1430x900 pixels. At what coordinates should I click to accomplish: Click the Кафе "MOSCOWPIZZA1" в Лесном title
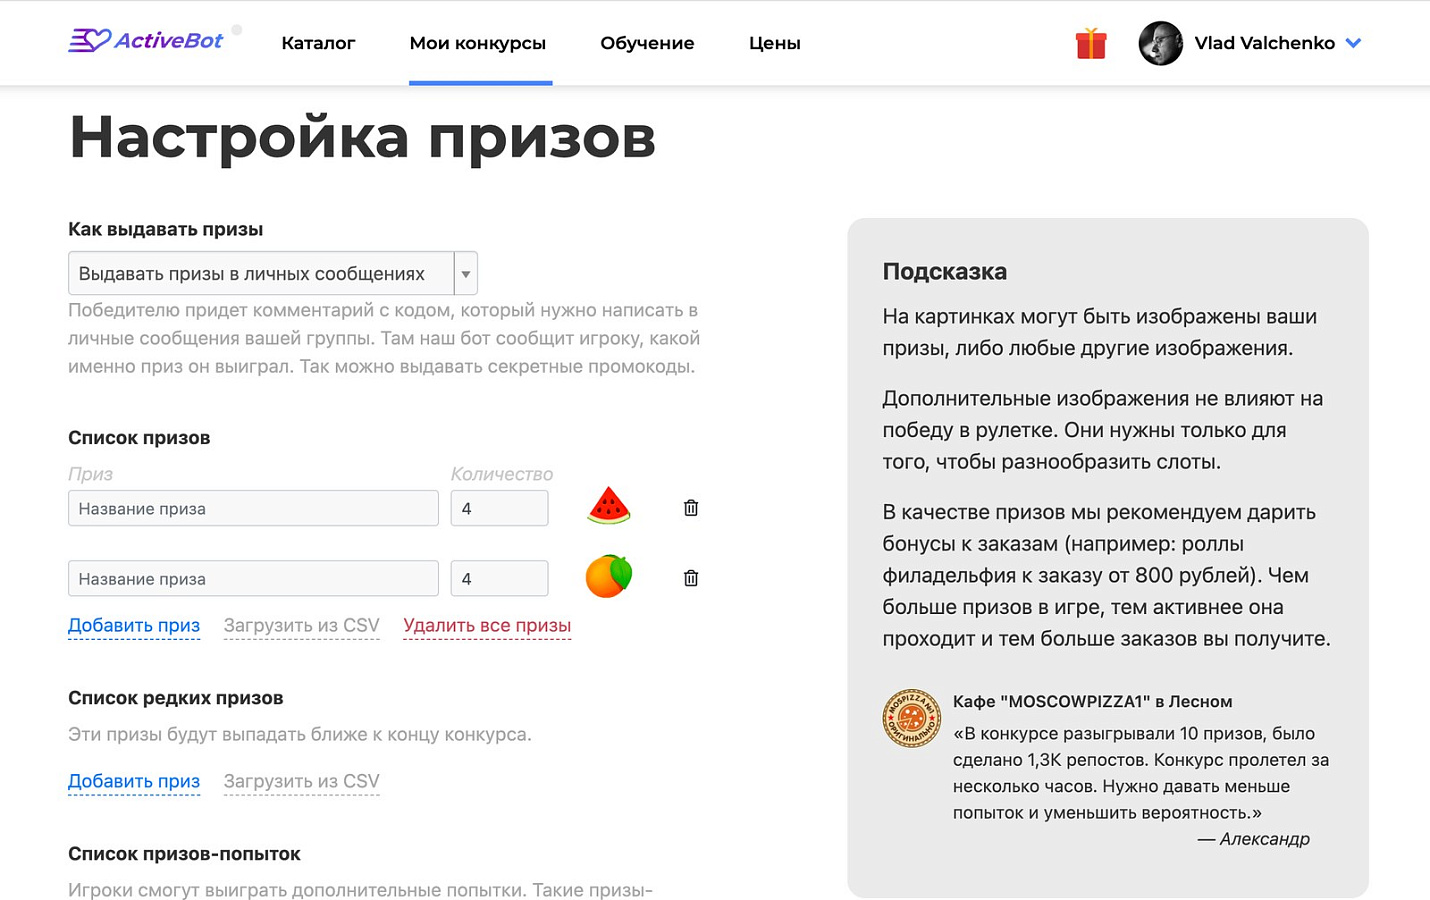[x=1093, y=701]
